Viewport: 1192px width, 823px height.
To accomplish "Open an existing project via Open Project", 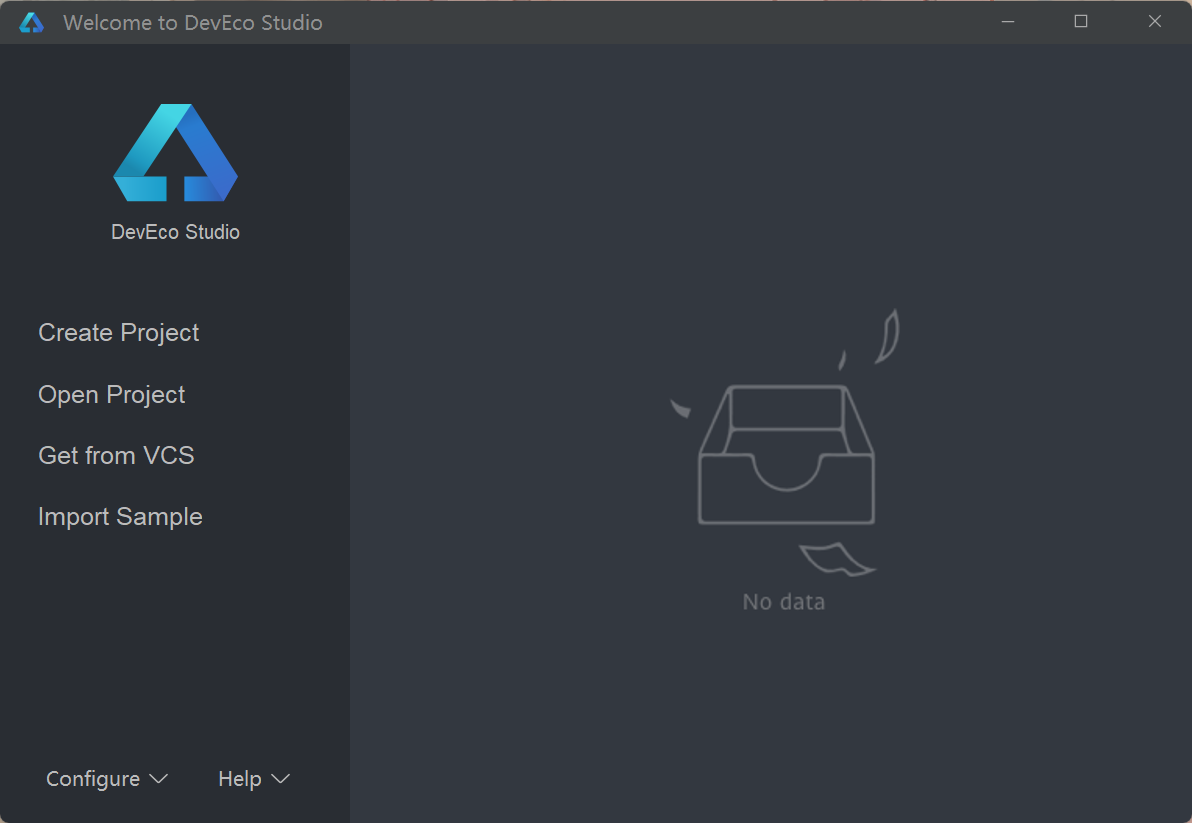I will [112, 395].
